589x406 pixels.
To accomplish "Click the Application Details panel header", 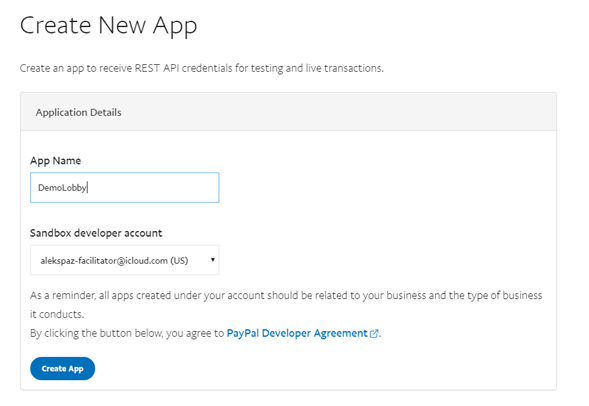I will (288, 112).
